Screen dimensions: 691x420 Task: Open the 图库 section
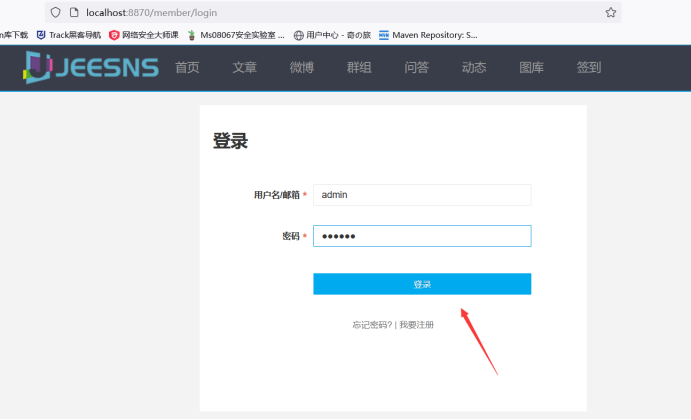tap(531, 67)
